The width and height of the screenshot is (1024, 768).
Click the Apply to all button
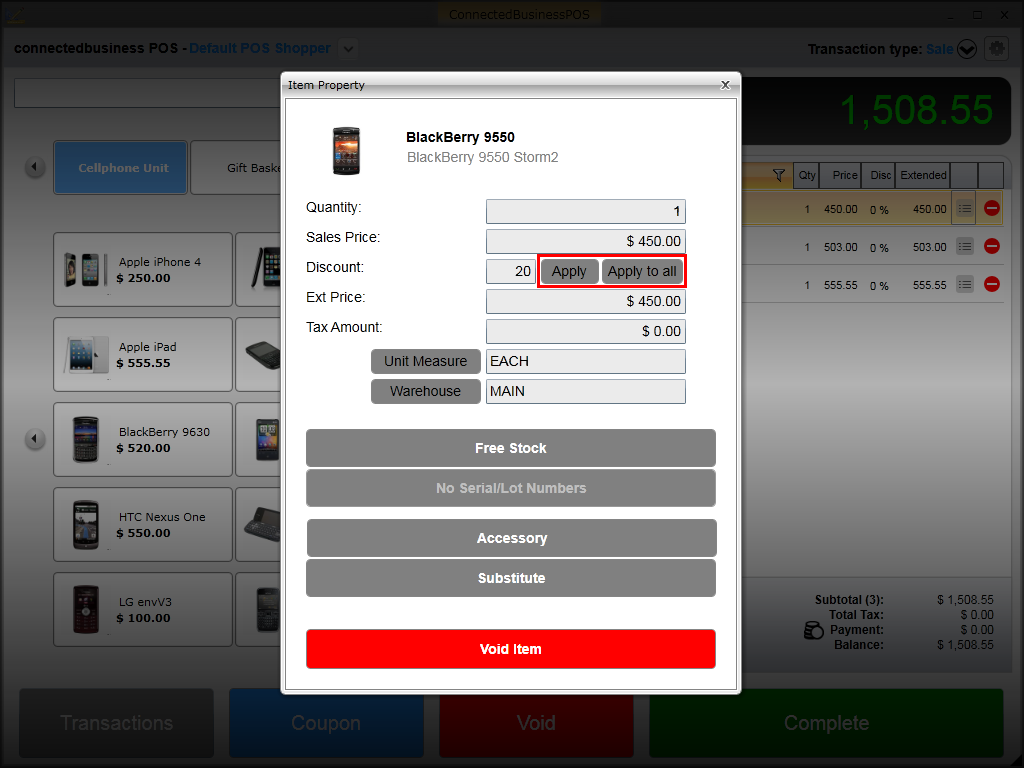click(x=642, y=271)
